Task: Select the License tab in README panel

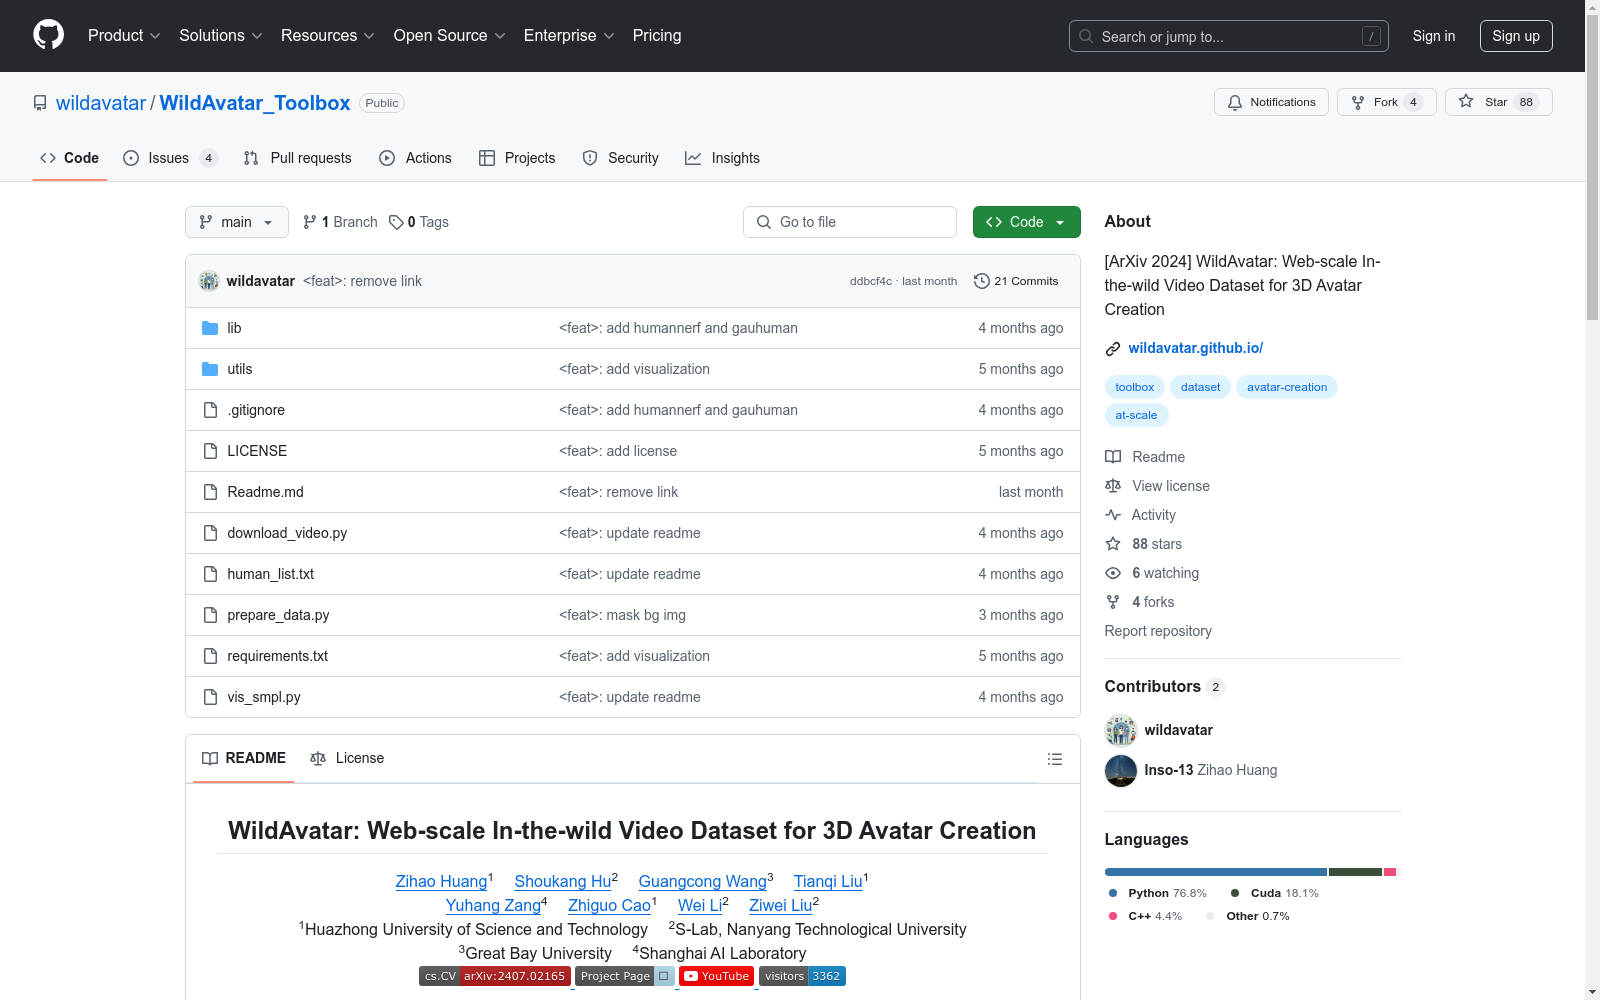Action: click(x=347, y=758)
